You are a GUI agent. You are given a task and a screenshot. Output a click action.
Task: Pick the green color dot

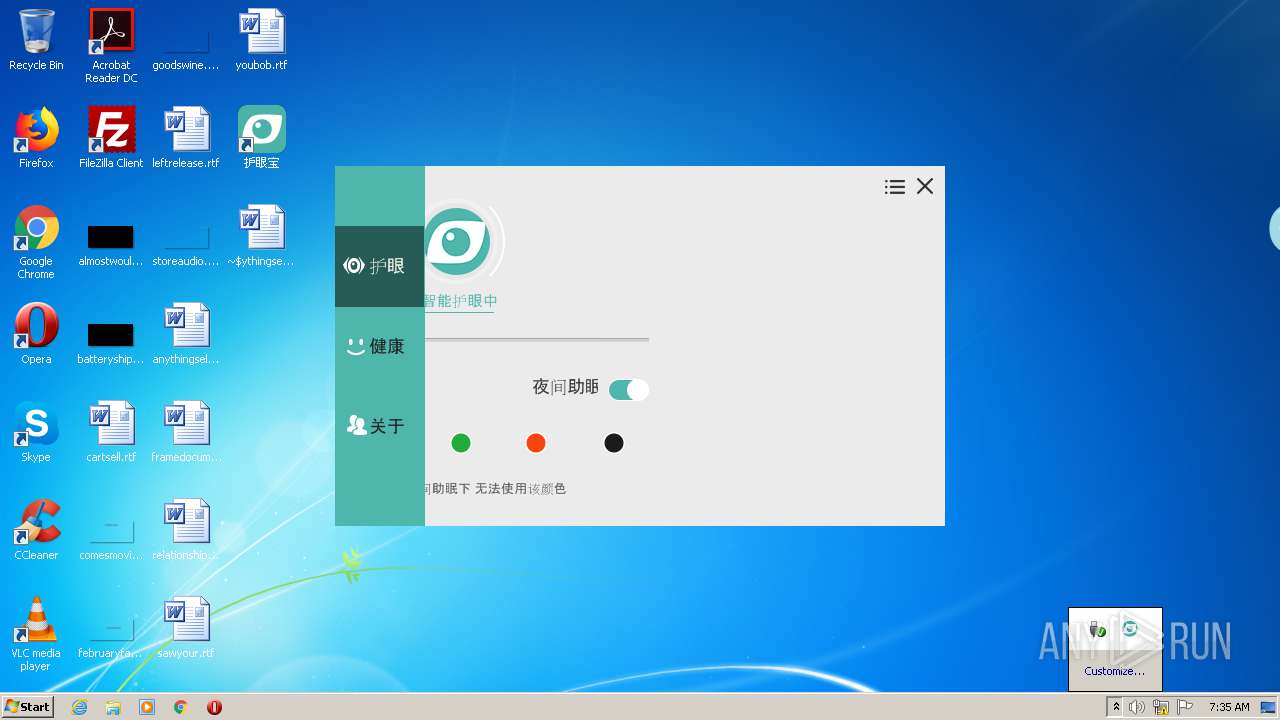pyautogui.click(x=461, y=443)
